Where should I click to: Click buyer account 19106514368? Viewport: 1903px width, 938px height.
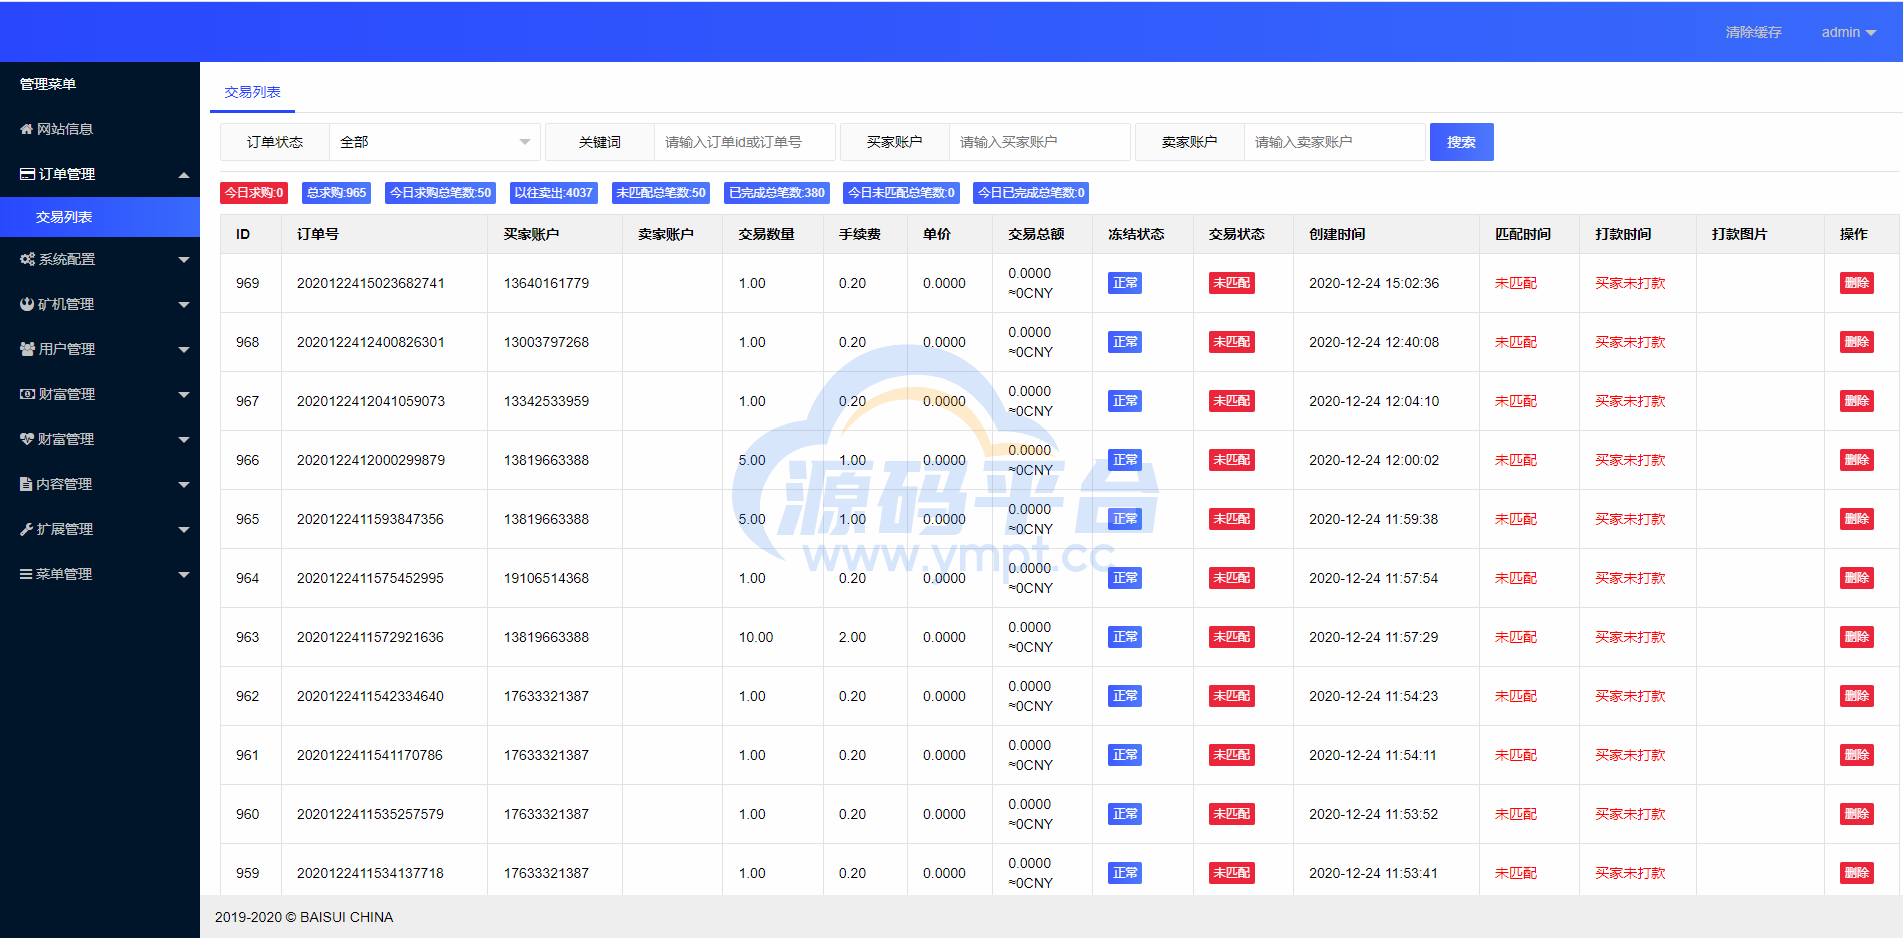coord(546,578)
